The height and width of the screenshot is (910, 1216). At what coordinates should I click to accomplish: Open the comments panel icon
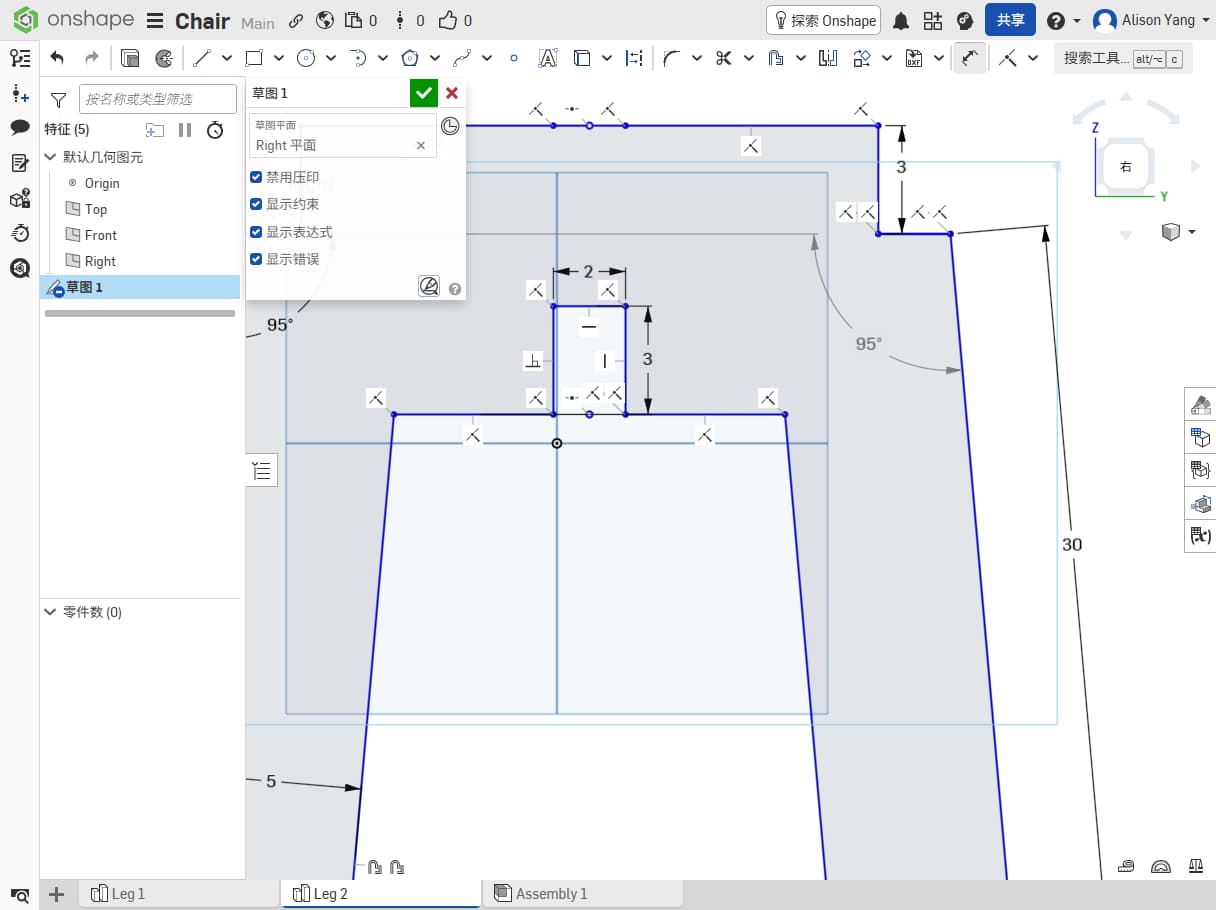click(20, 127)
